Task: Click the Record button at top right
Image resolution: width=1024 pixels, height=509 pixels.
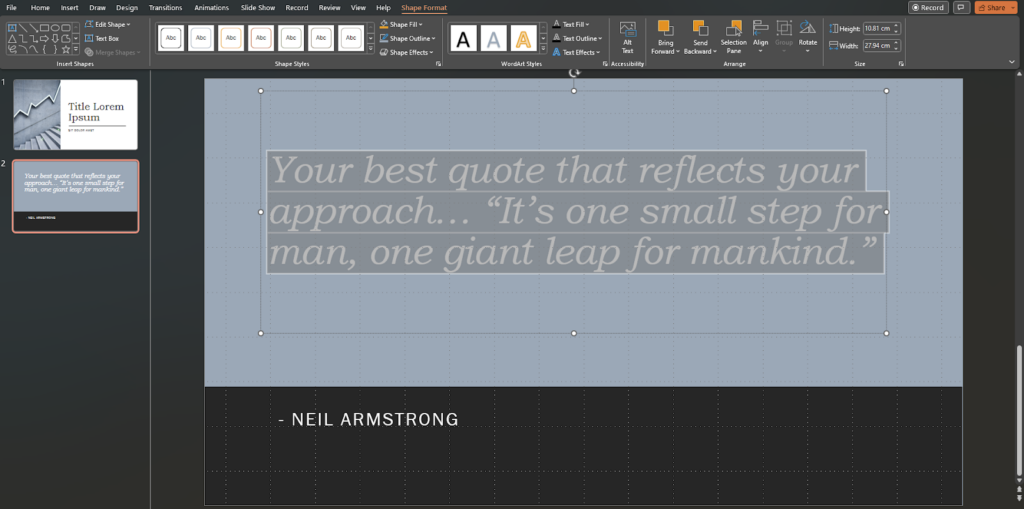Action: [928, 7]
